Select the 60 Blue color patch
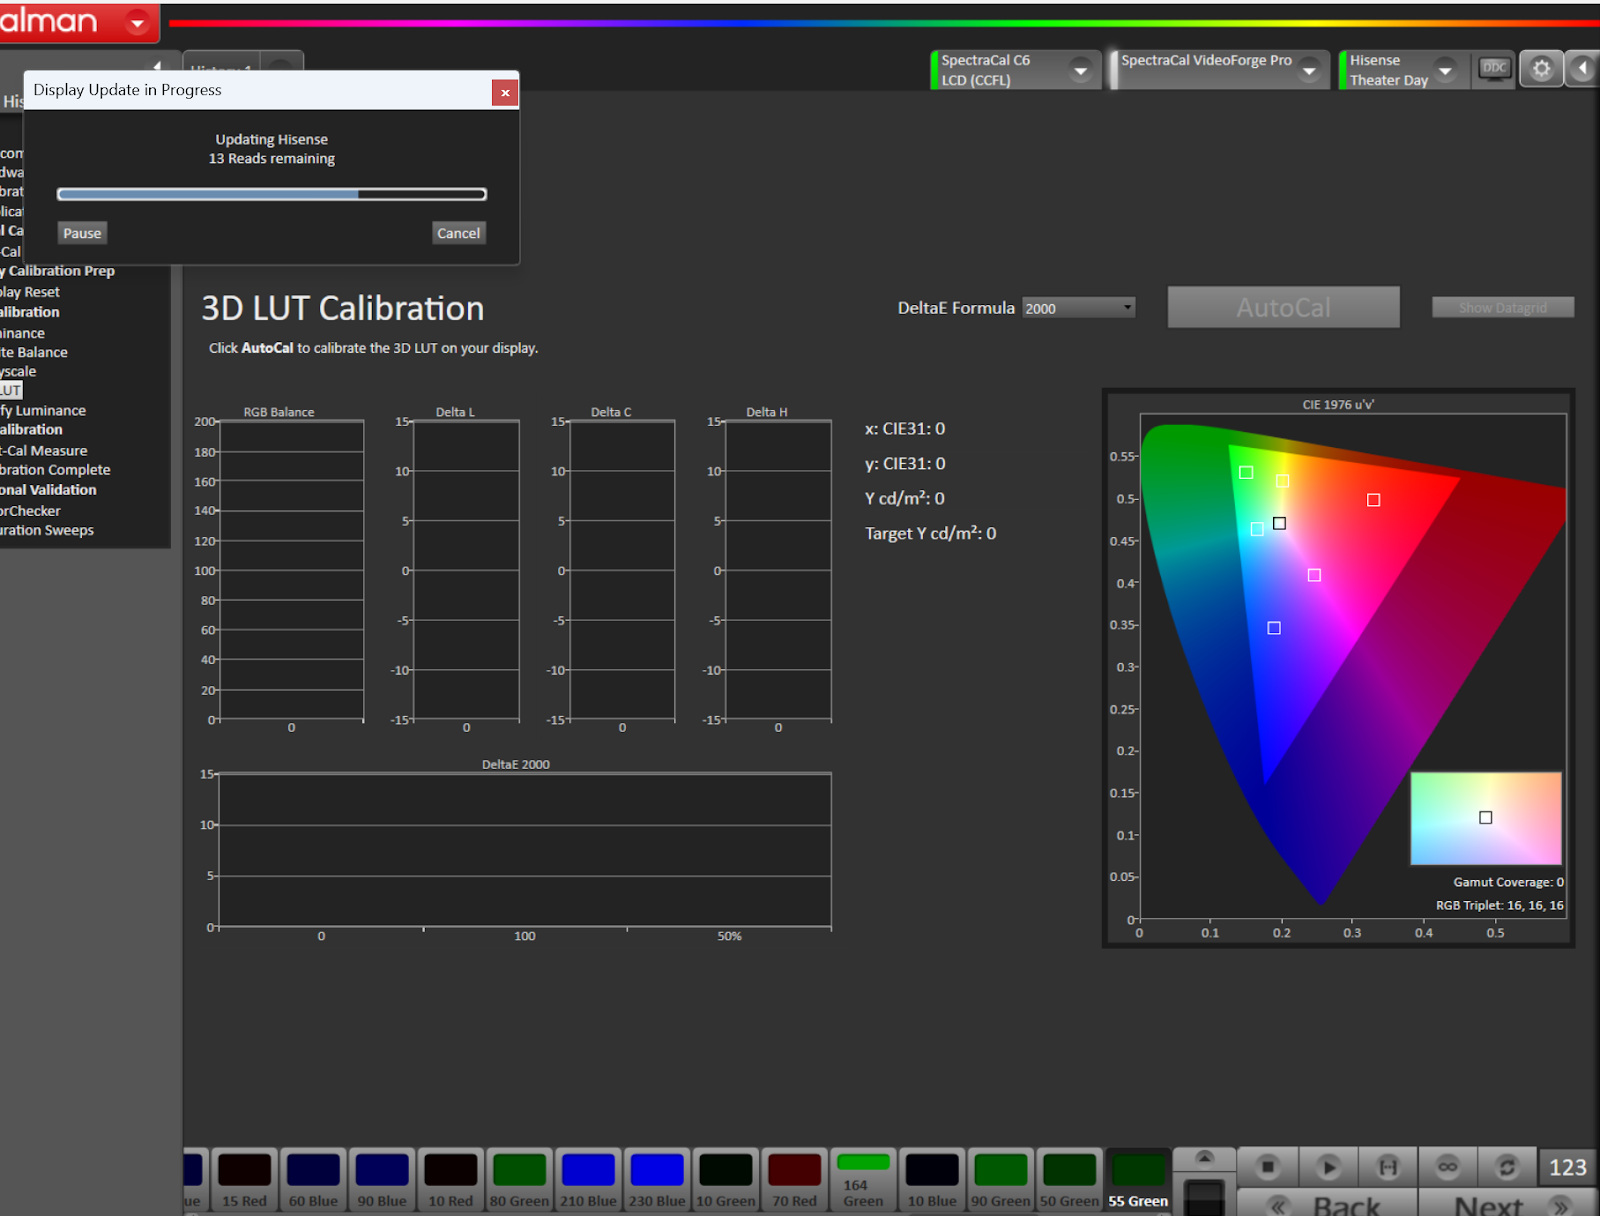 pyautogui.click(x=313, y=1180)
